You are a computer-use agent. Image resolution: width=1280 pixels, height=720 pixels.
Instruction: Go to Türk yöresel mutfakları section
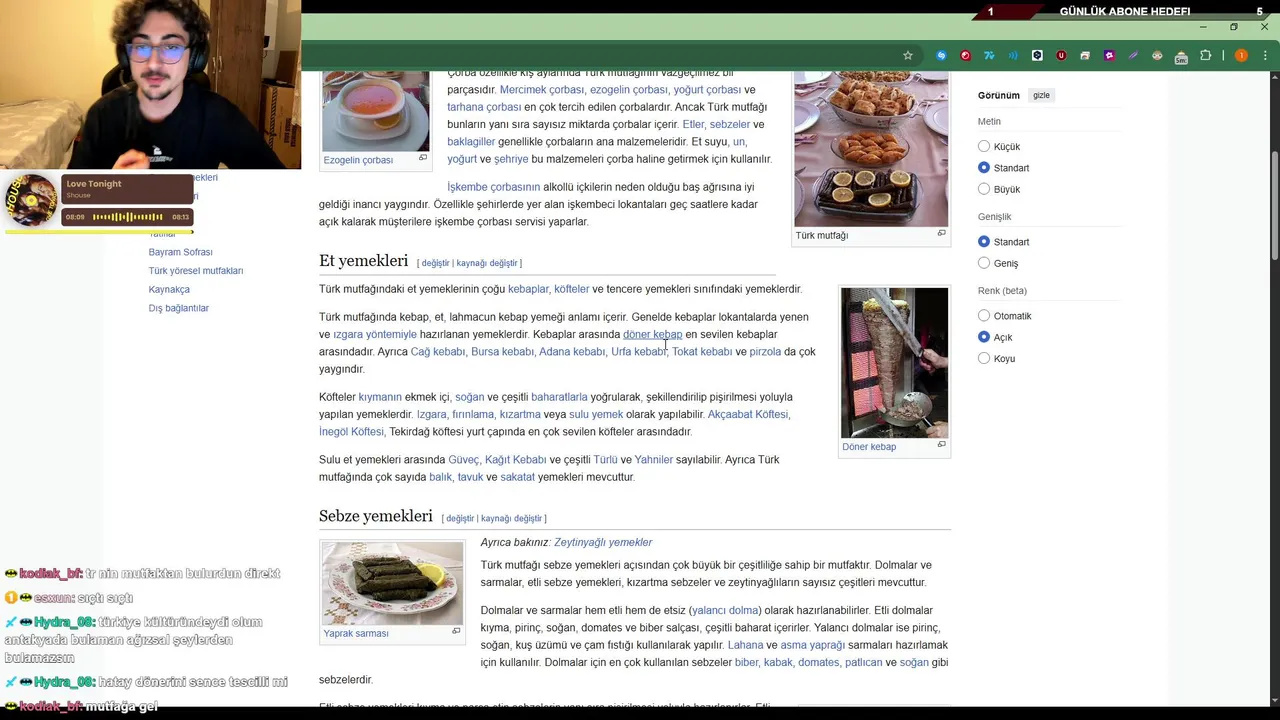[x=196, y=271]
